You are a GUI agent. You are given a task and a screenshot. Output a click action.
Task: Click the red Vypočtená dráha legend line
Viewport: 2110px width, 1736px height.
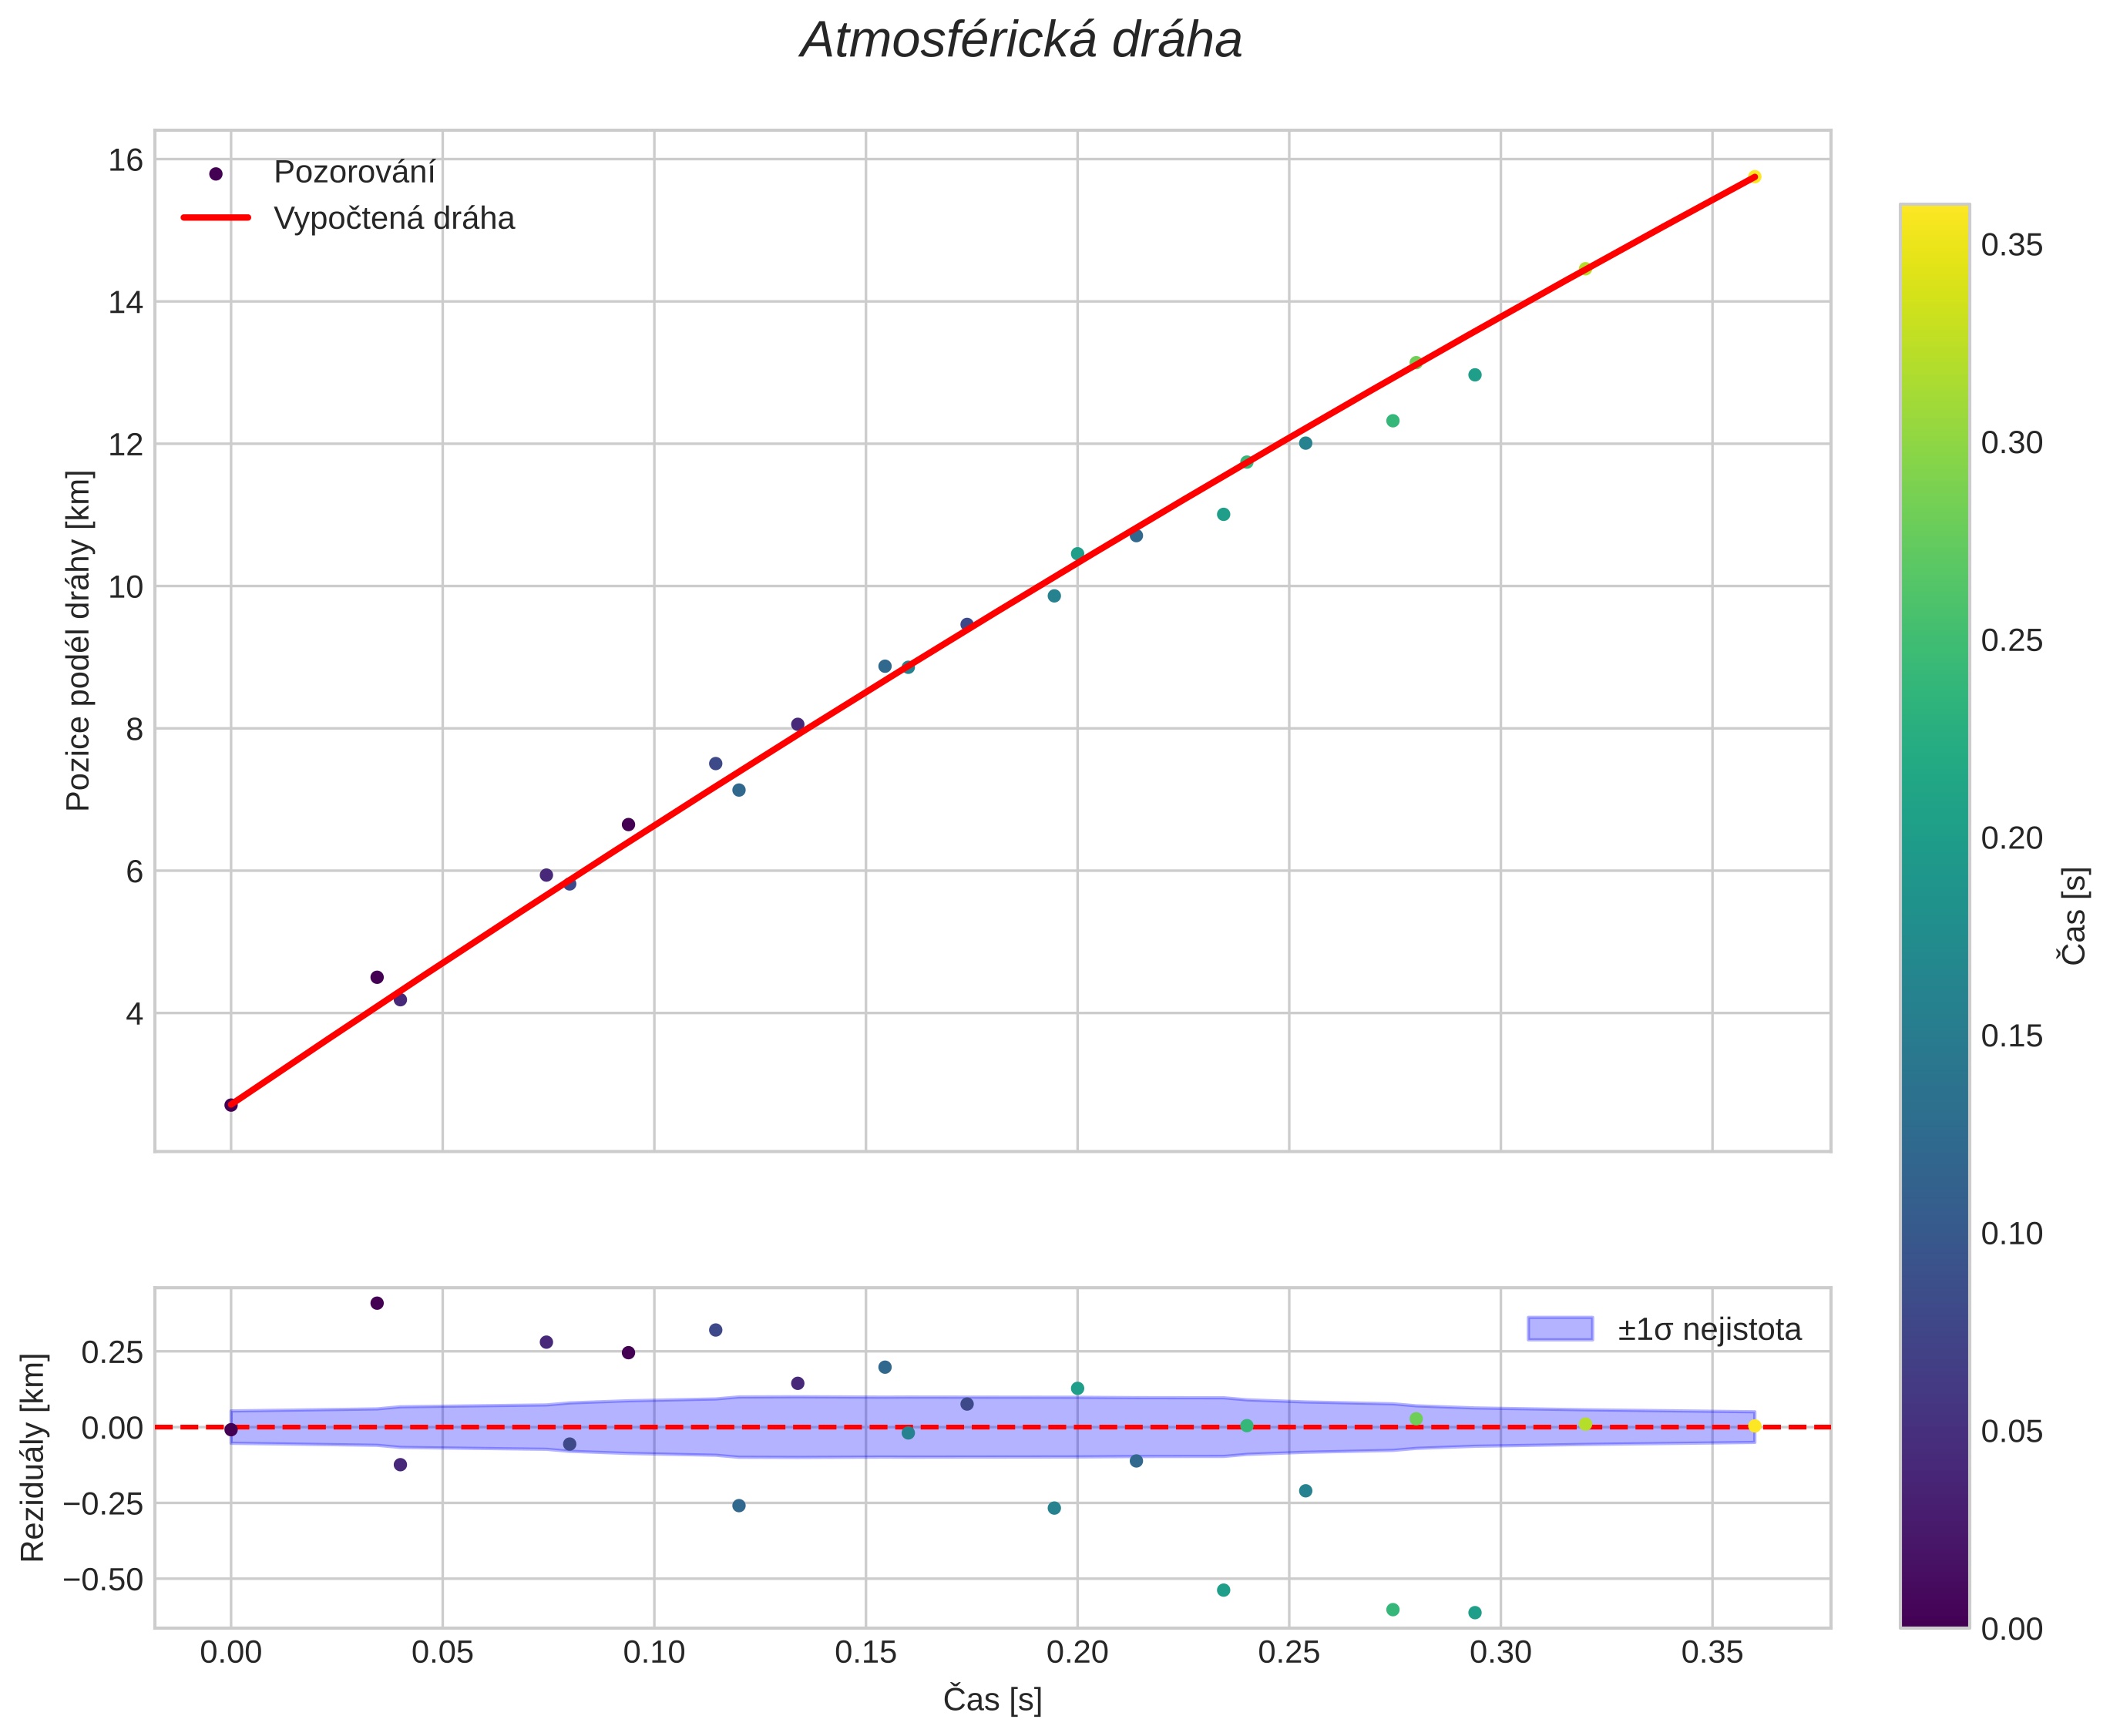215,218
